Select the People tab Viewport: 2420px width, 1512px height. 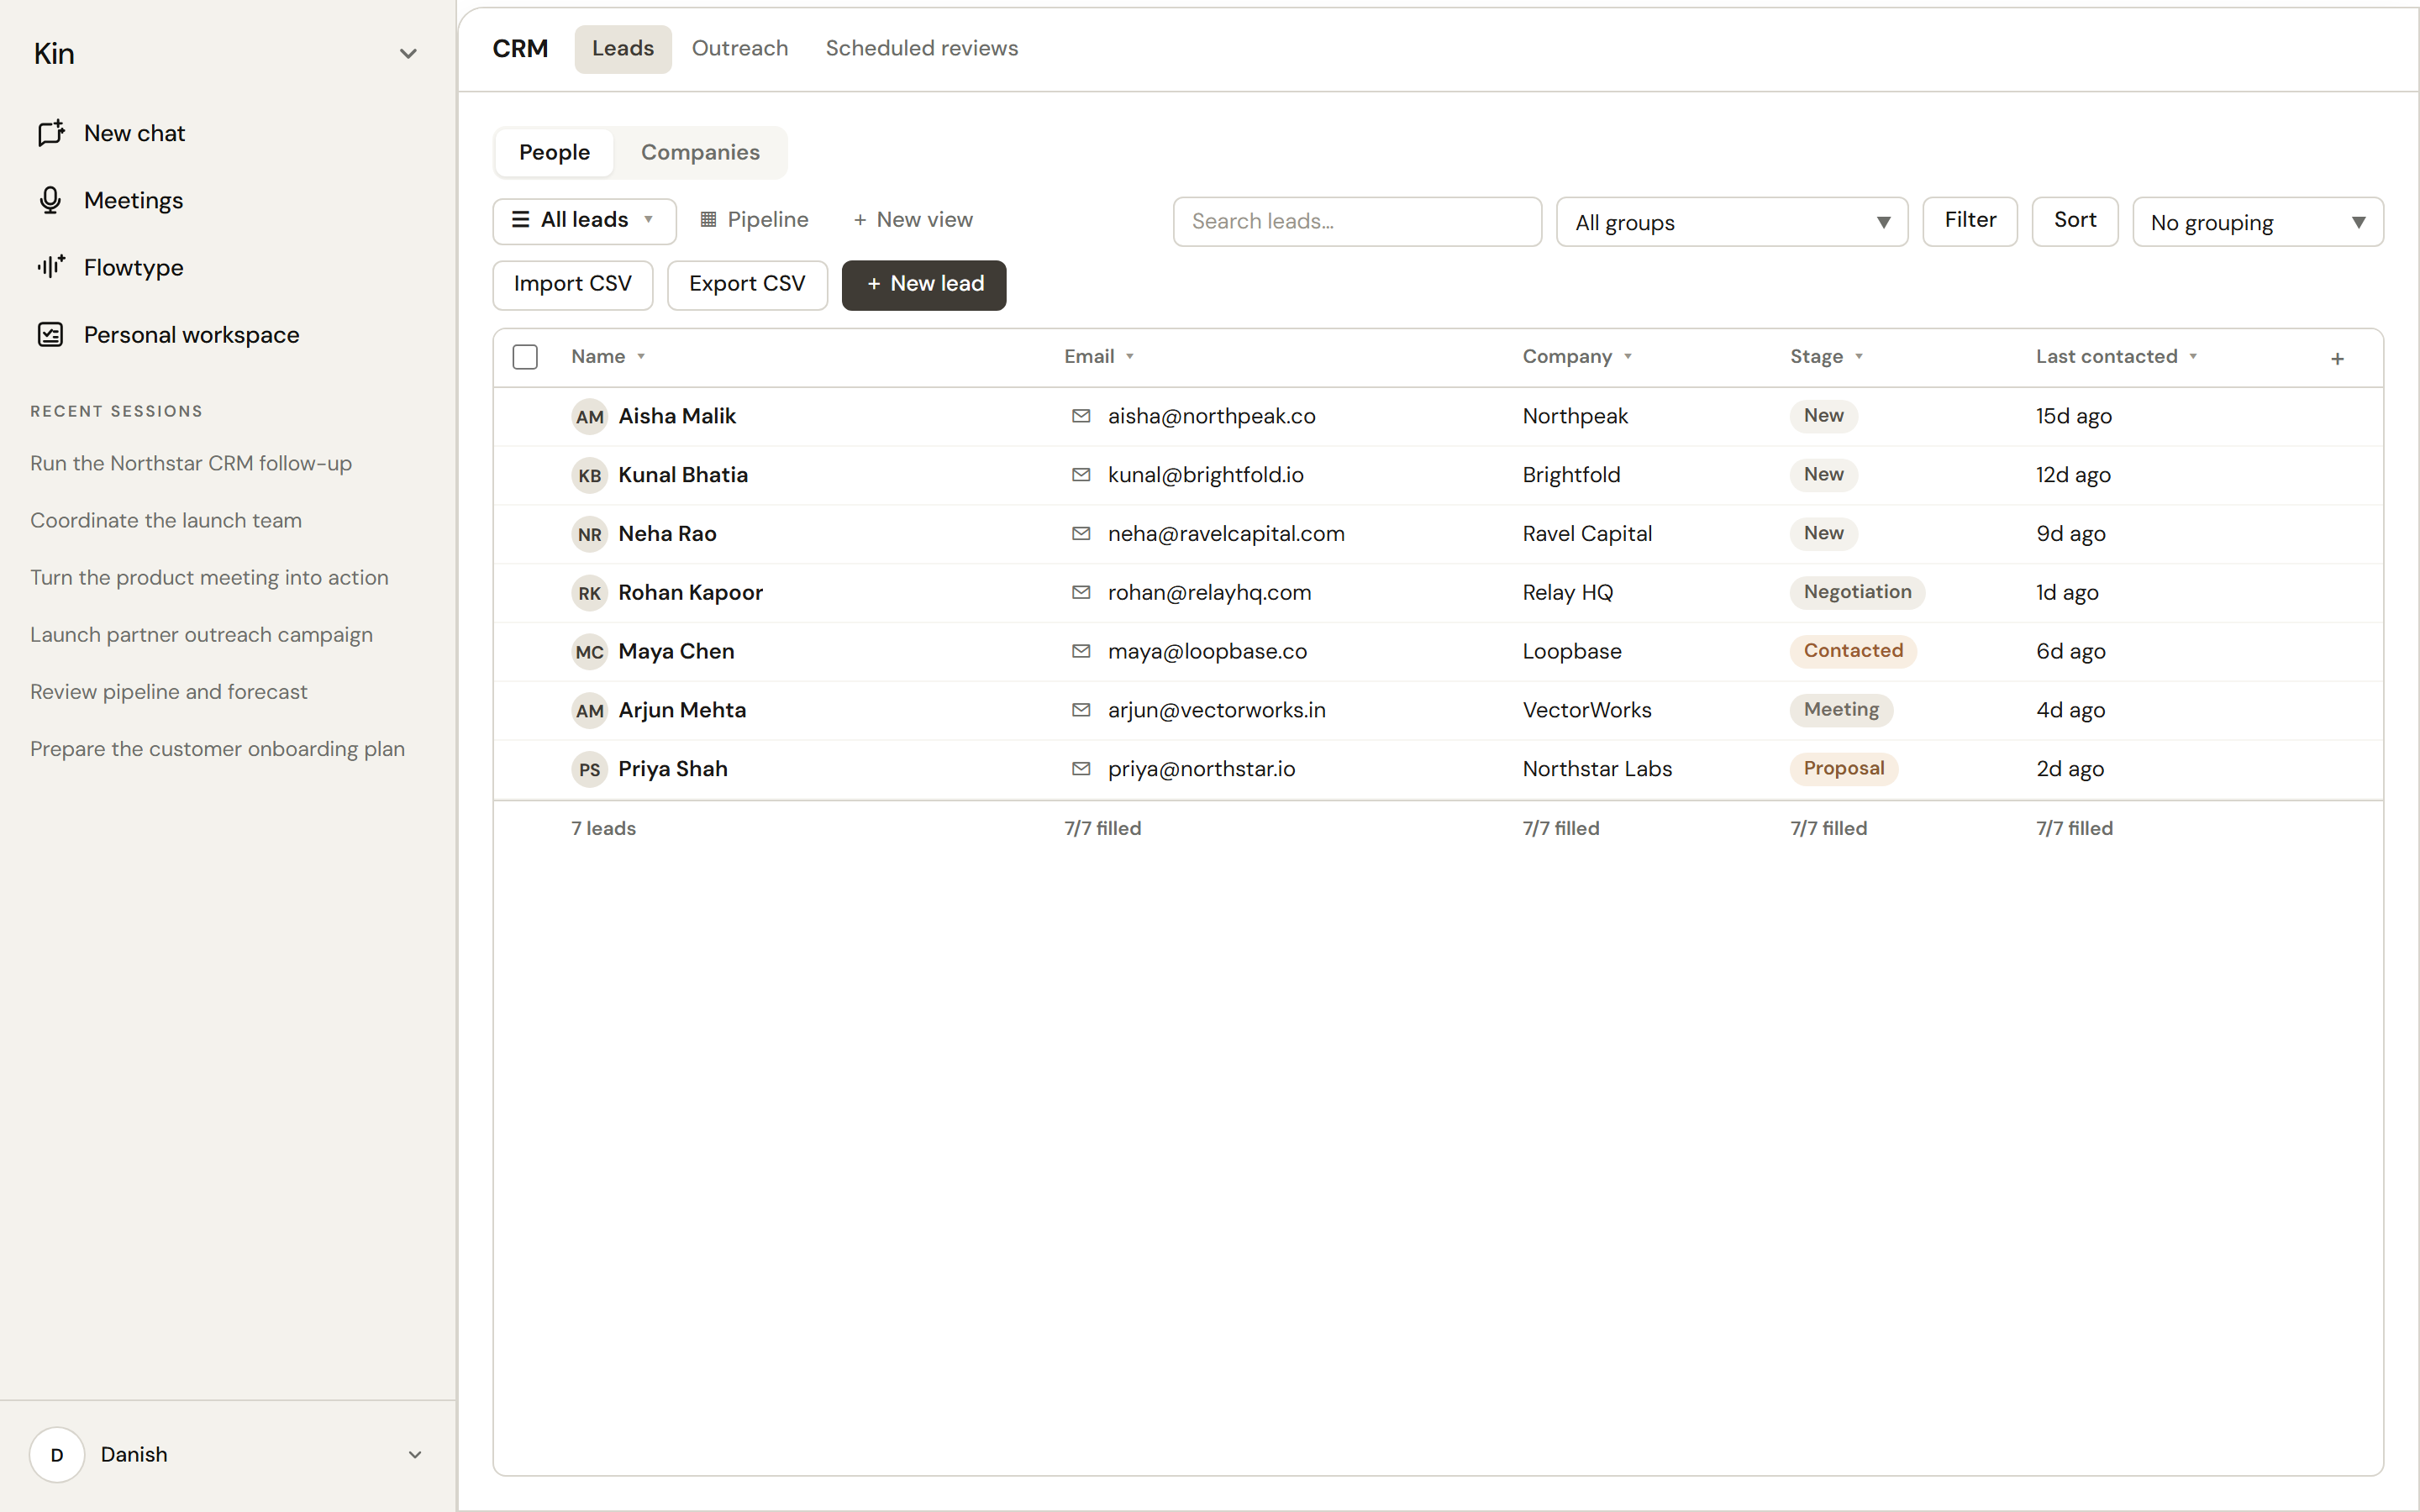point(554,152)
